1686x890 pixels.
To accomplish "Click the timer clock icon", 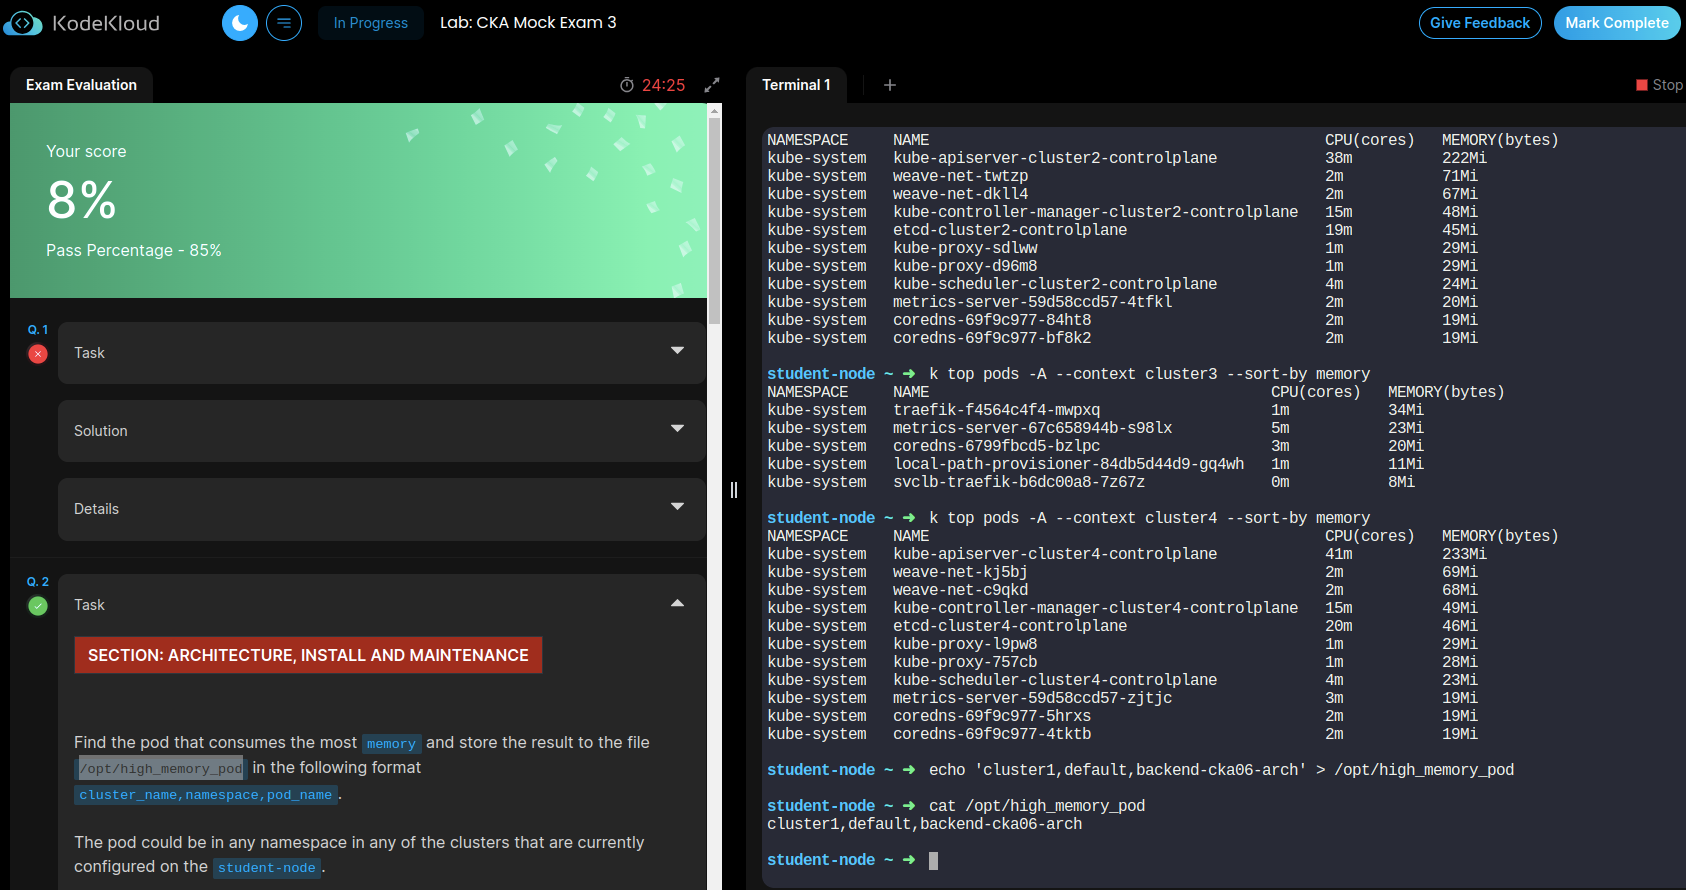I will (627, 85).
